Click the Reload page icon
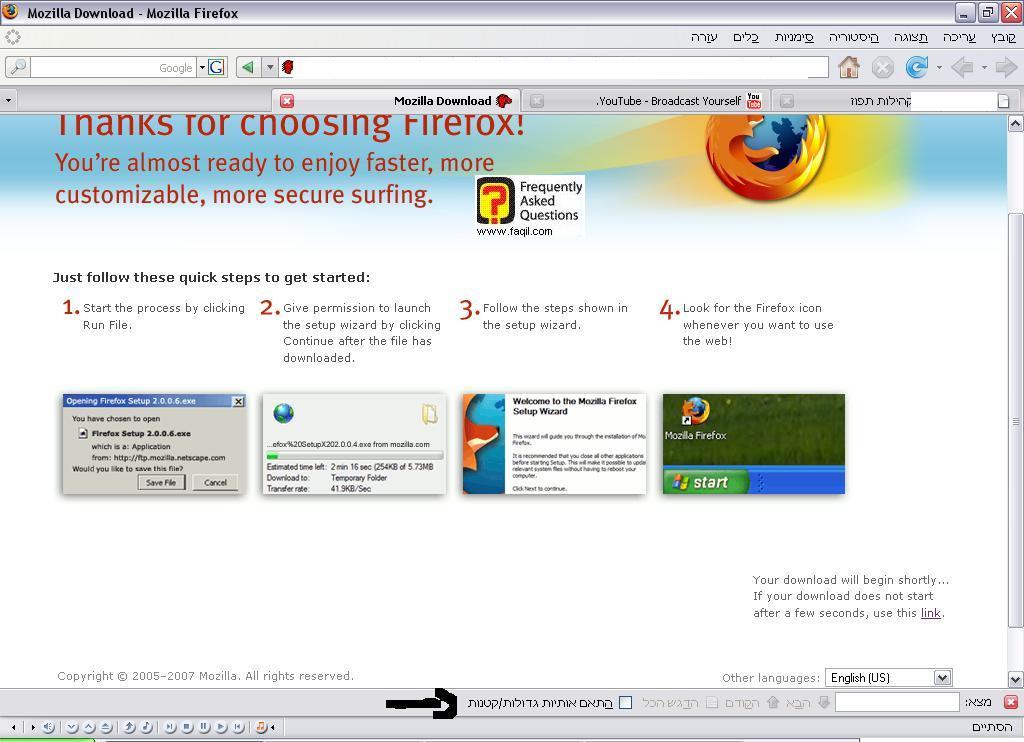Image resolution: width=1024 pixels, height=742 pixels. pos(916,67)
